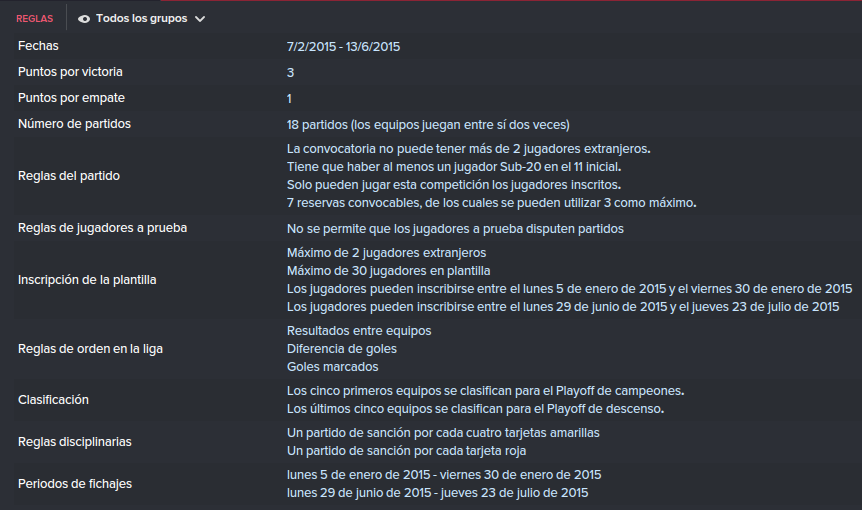Click the Puntos por victoria row

(x=431, y=72)
